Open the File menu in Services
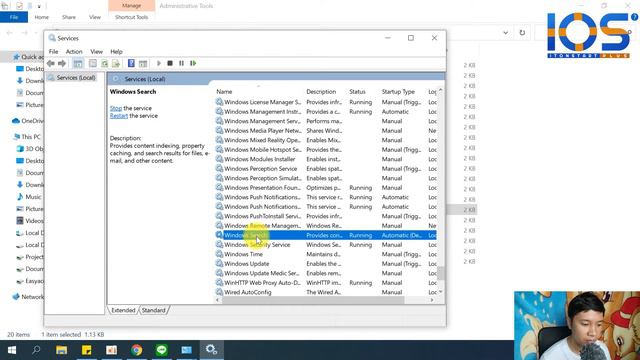 pyautogui.click(x=53, y=51)
